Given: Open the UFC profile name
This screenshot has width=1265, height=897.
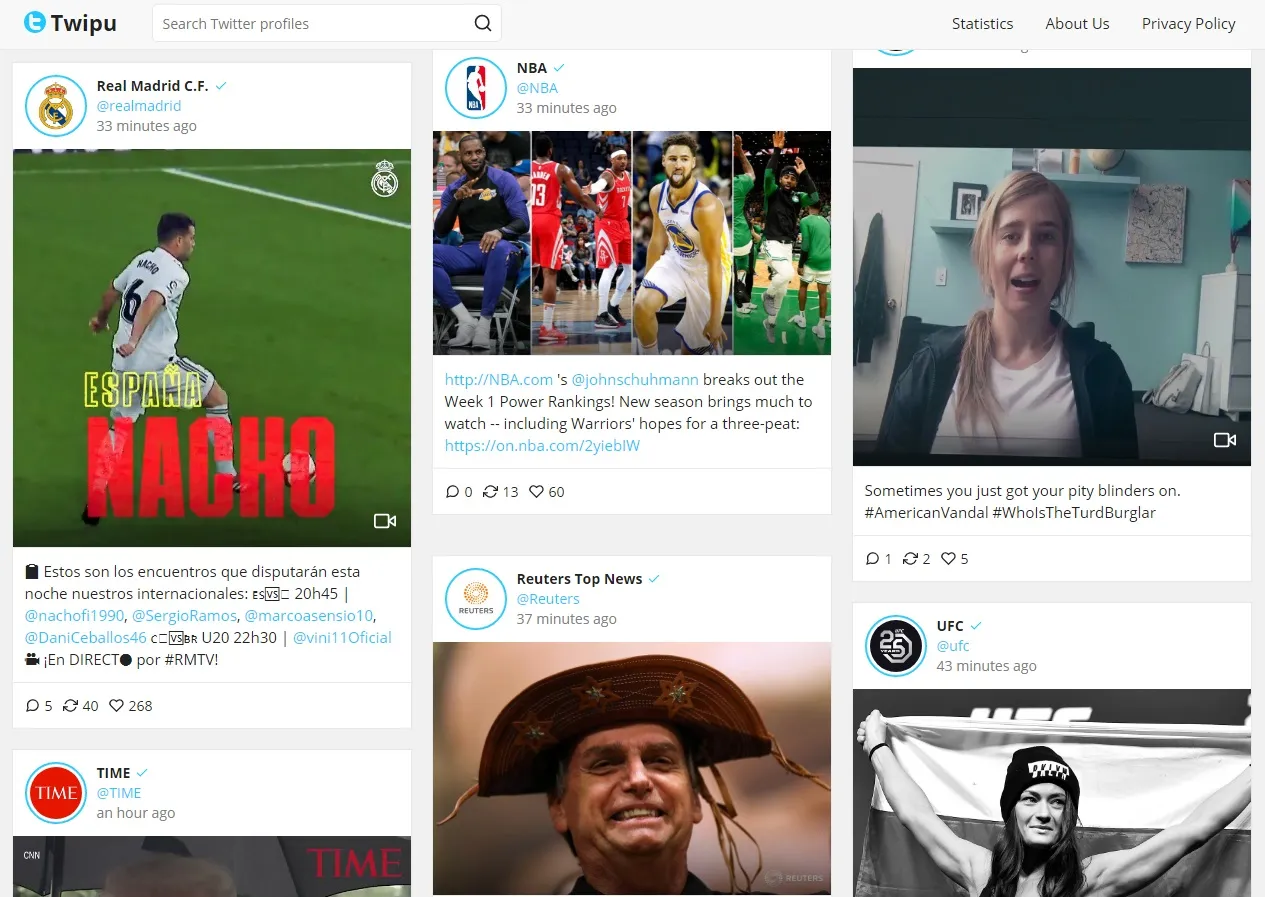Looking at the screenshot, I should click(950, 626).
